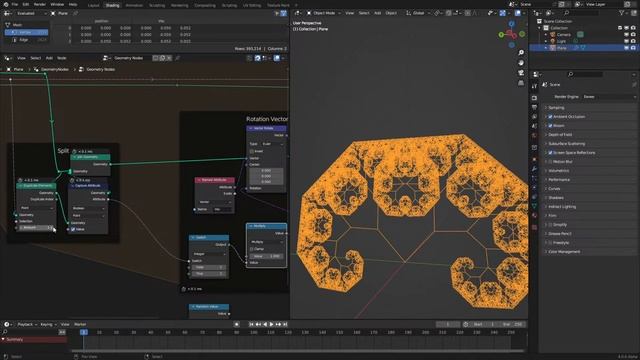Jump to timeline end frame button
Screen dimensions: 640x360
click(x=285, y=324)
